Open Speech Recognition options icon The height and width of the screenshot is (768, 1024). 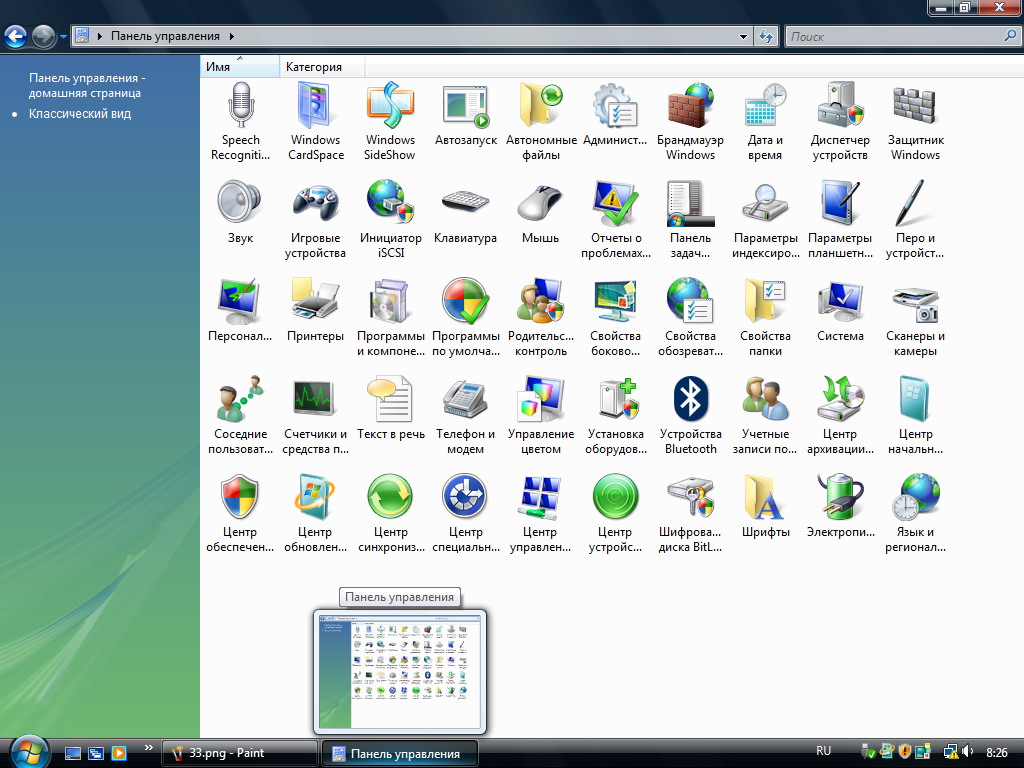click(240, 106)
